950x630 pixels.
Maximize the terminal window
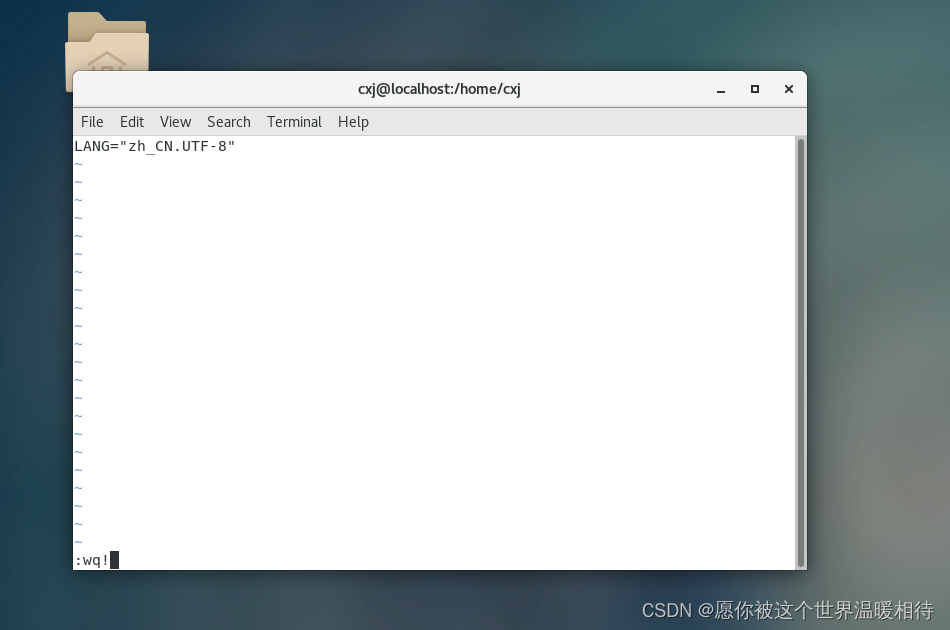pos(755,89)
